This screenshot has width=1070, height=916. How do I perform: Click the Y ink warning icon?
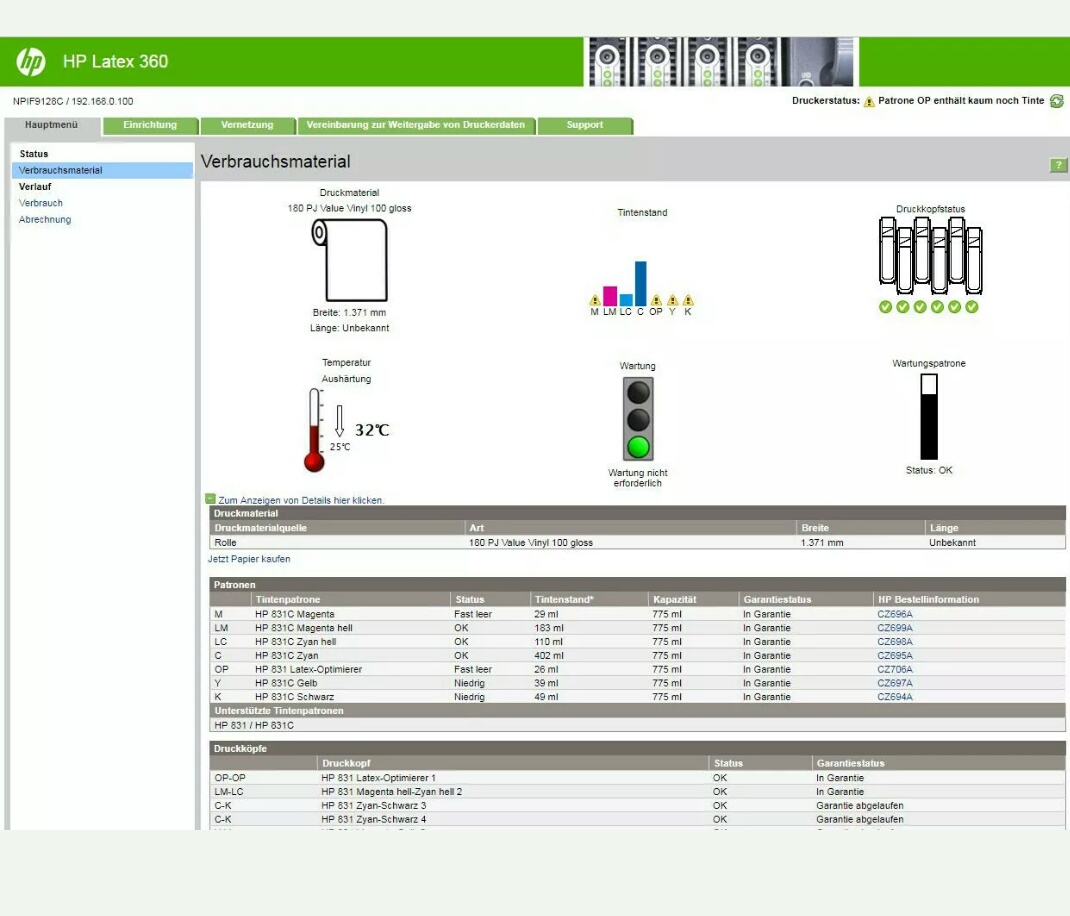[672, 300]
